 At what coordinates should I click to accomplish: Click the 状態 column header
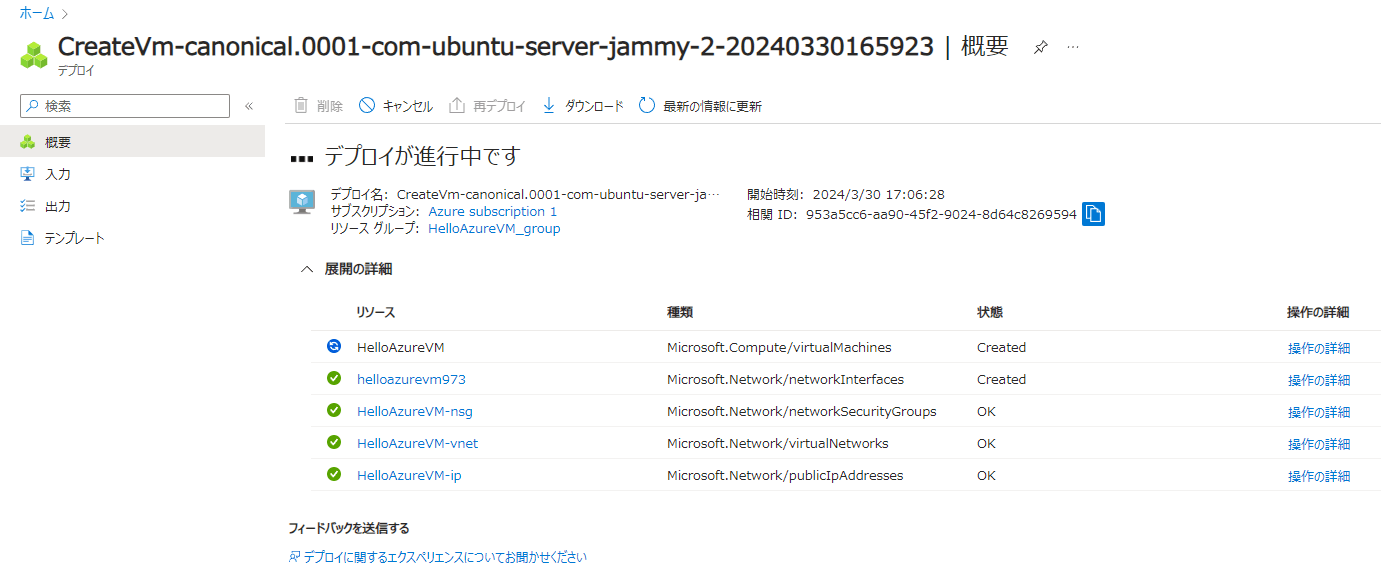pos(990,313)
